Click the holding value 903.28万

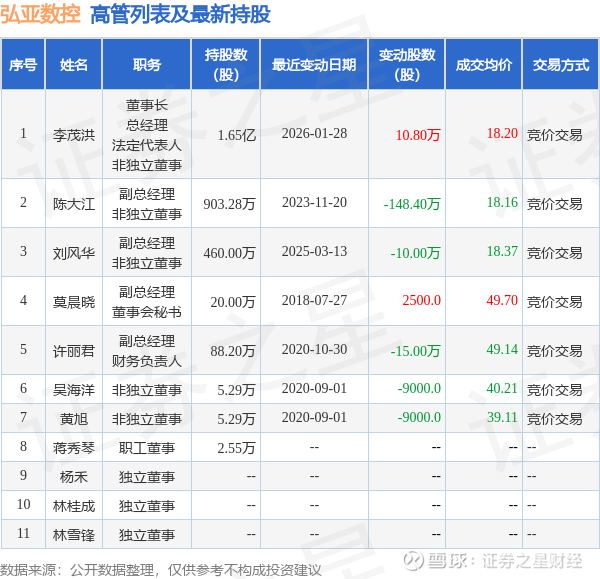pos(229,204)
